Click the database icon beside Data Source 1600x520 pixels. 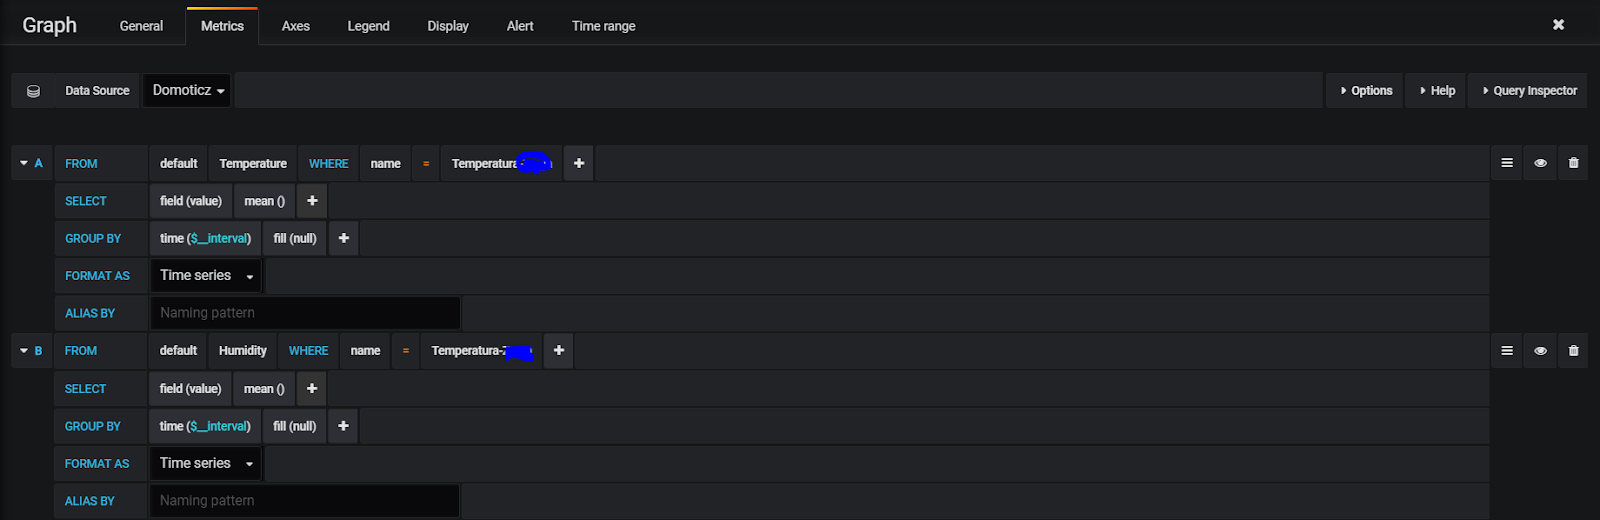[33, 91]
